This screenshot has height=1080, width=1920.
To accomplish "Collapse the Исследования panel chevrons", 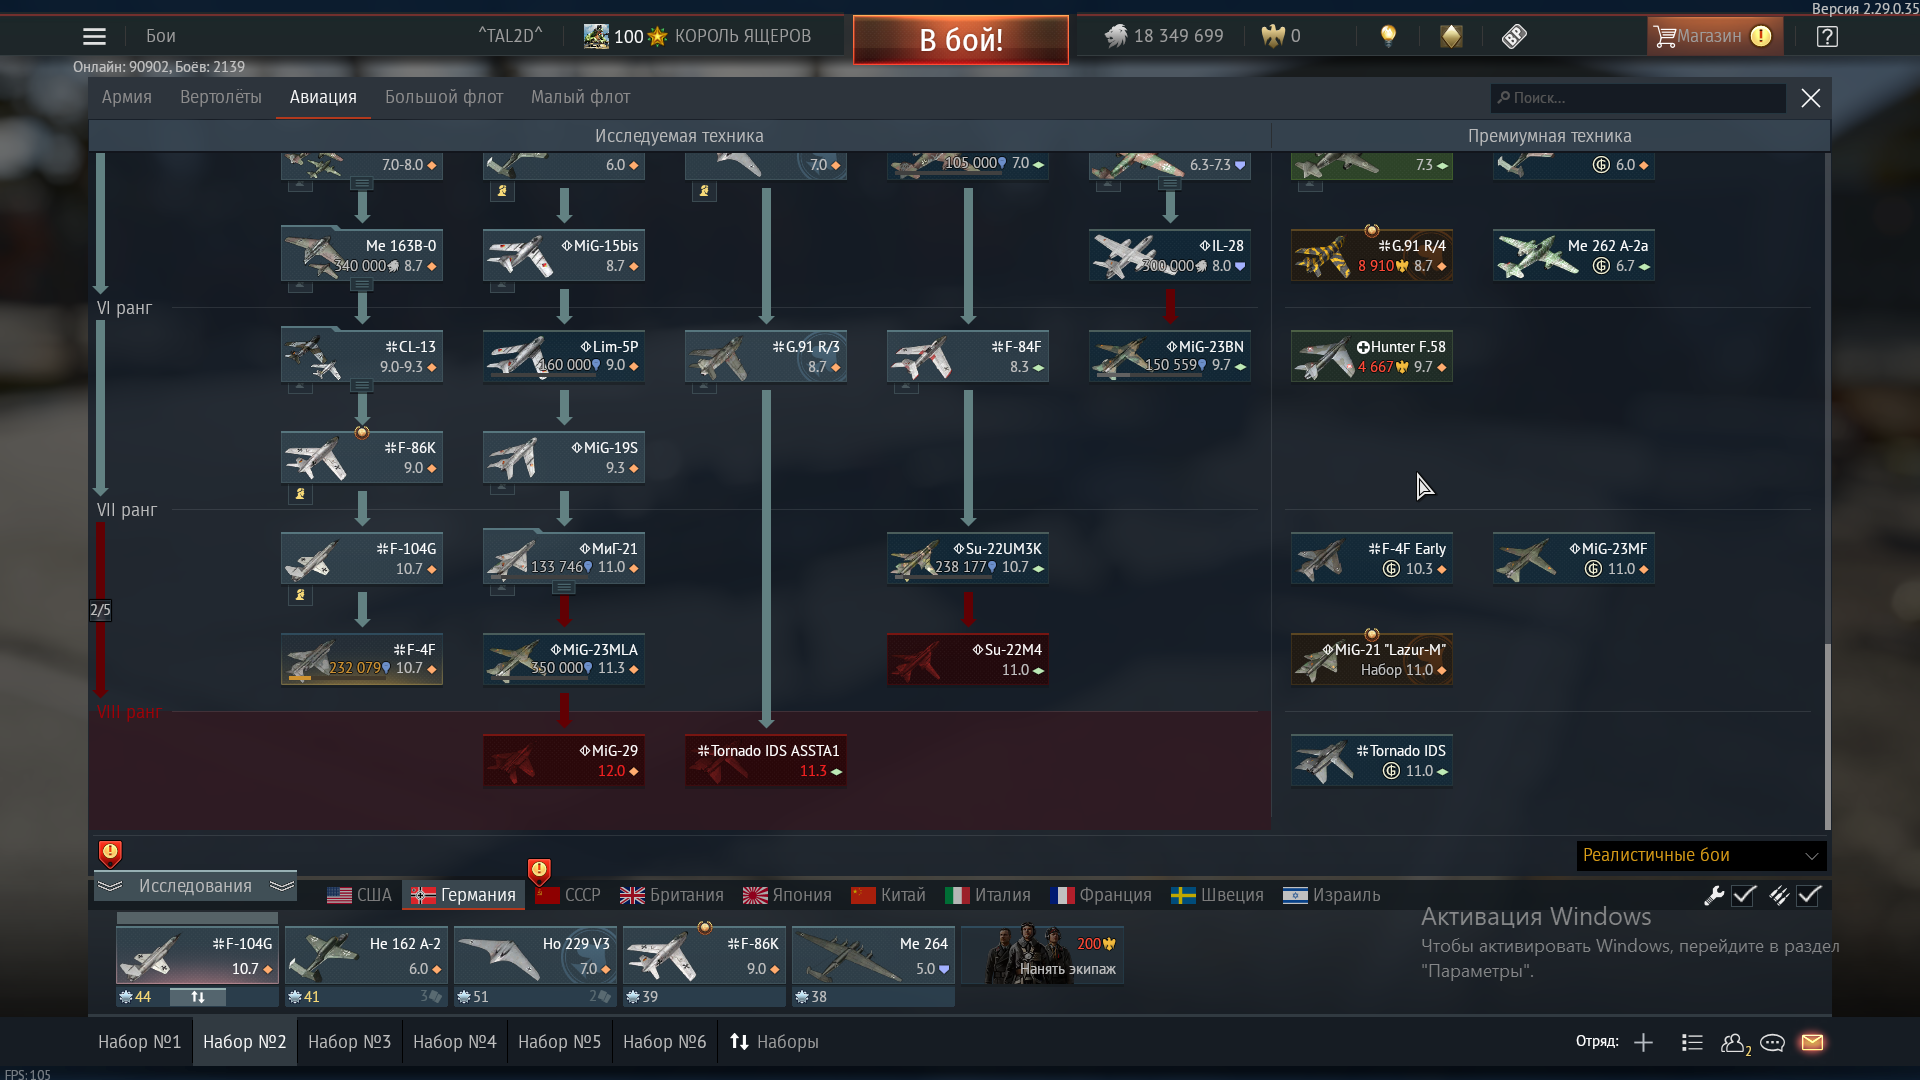I will click(195, 886).
